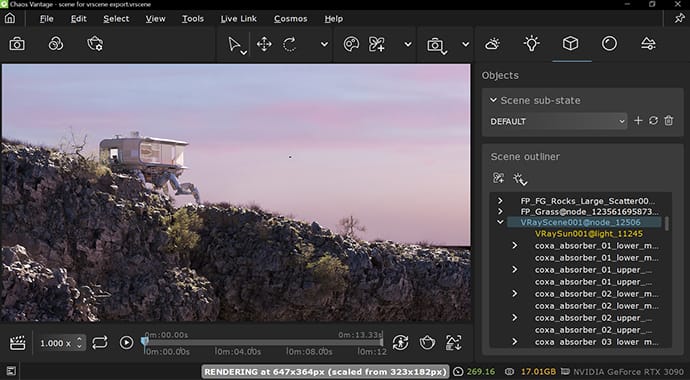Viewport: 690px width, 380px height.
Task: Click the scene outliner vertical scrollbar
Action: [667, 223]
